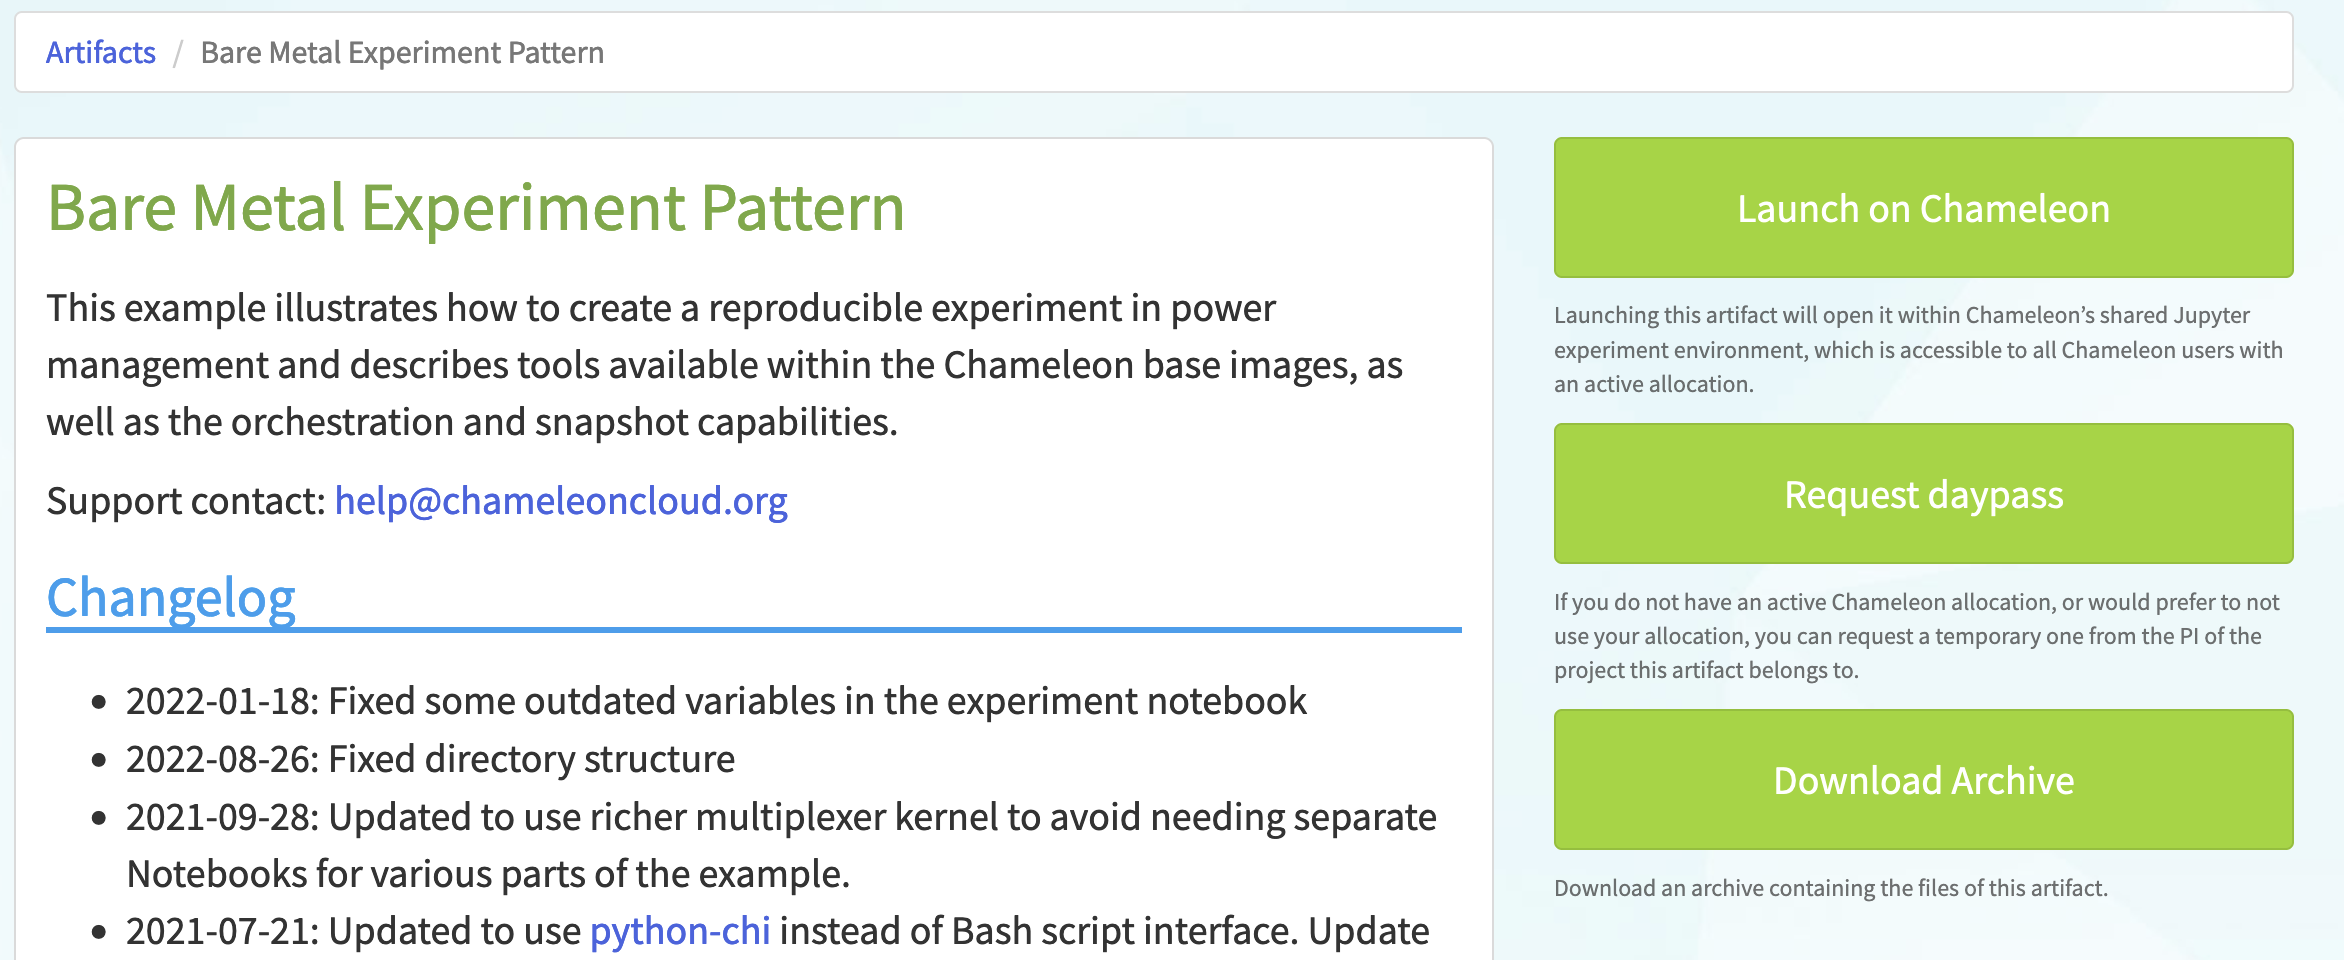Click the 2021-07-21 changelog entry text
The width and height of the screenshot is (2344, 960).
[778, 931]
